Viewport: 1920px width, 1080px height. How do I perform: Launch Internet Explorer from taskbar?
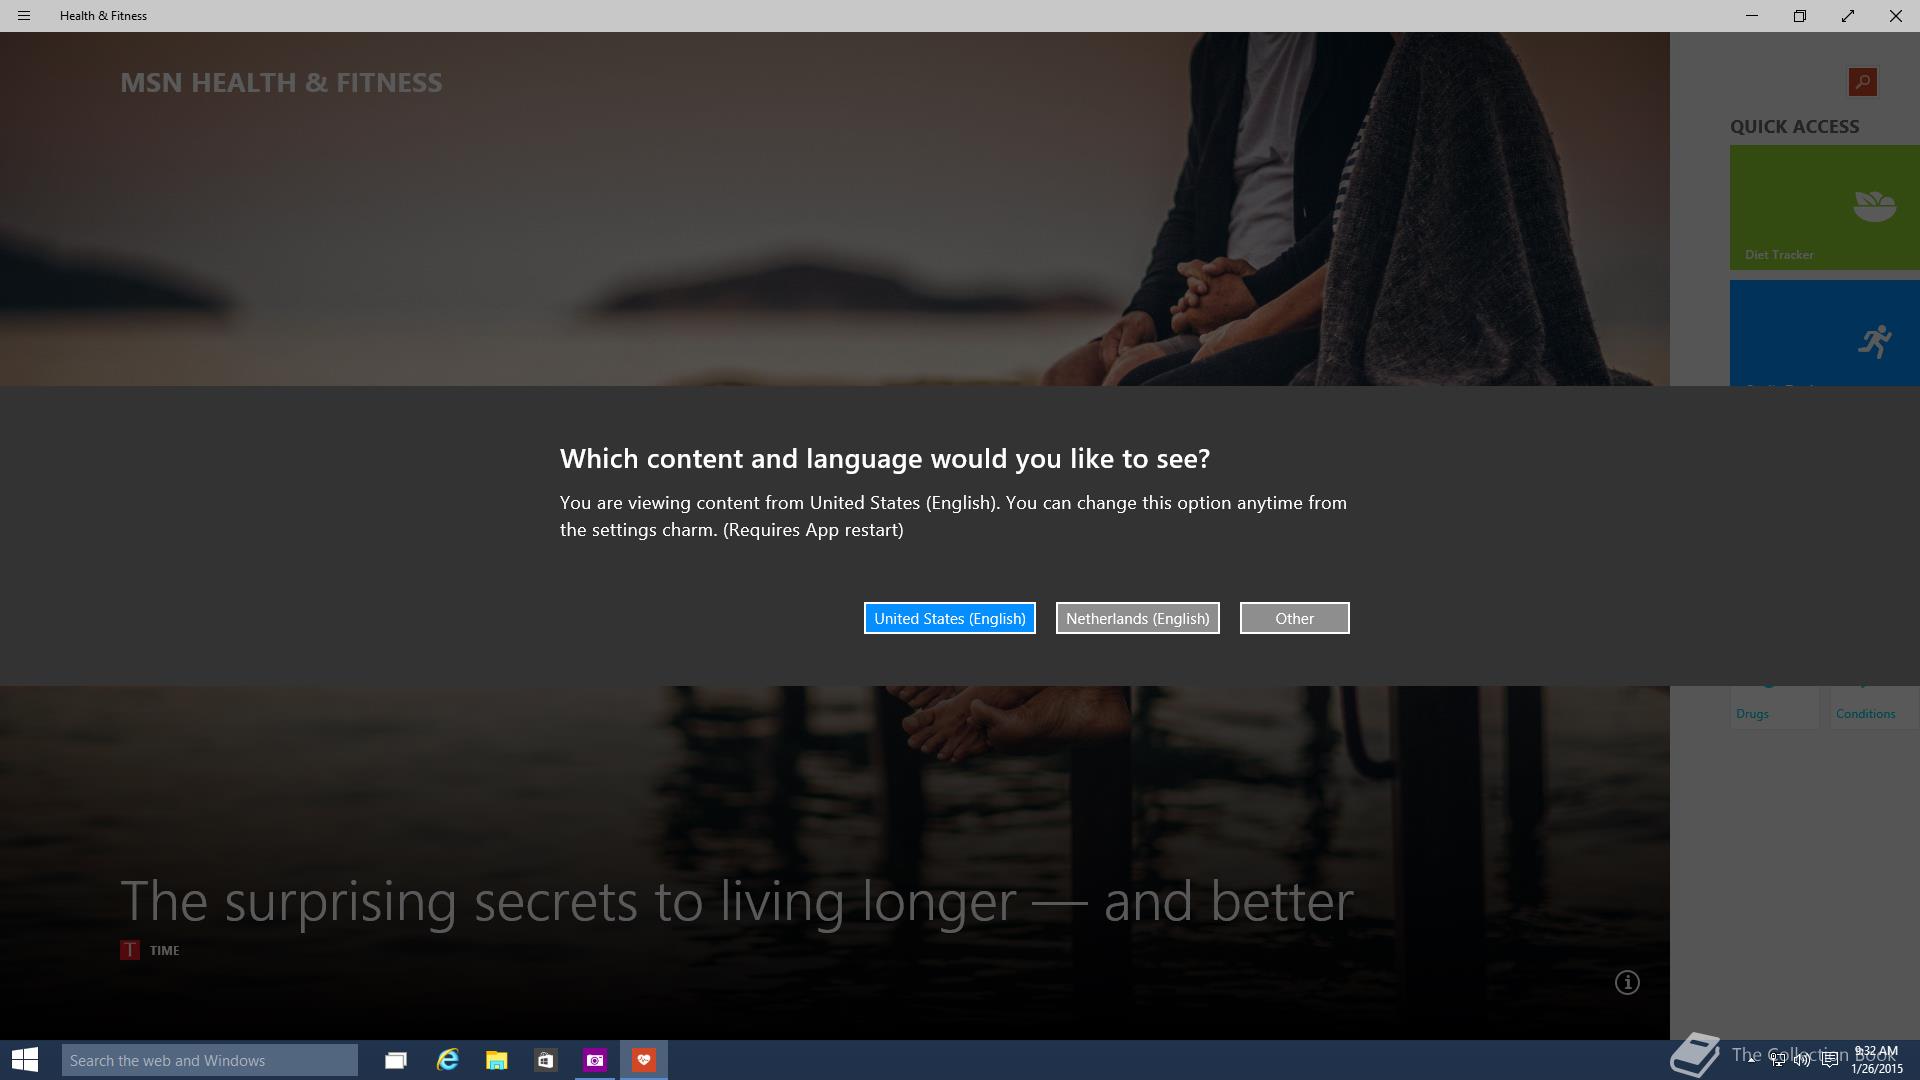[x=447, y=1060]
